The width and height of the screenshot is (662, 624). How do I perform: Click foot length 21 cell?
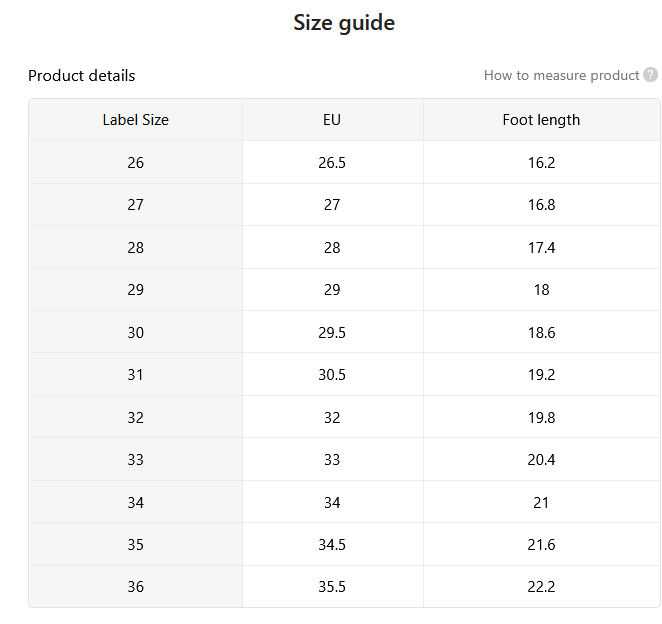(541, 502)
